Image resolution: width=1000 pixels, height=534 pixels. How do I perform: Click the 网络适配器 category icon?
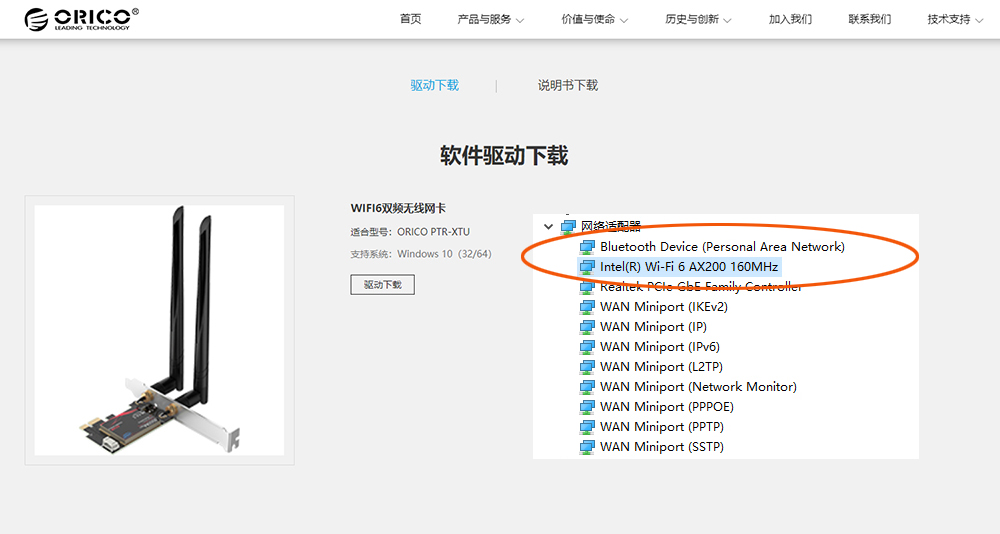point(568,226)
